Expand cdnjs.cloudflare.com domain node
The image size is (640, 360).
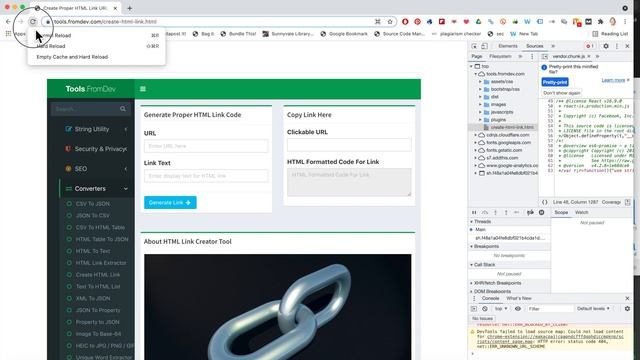pyautogui.click(x=476, y=135)
